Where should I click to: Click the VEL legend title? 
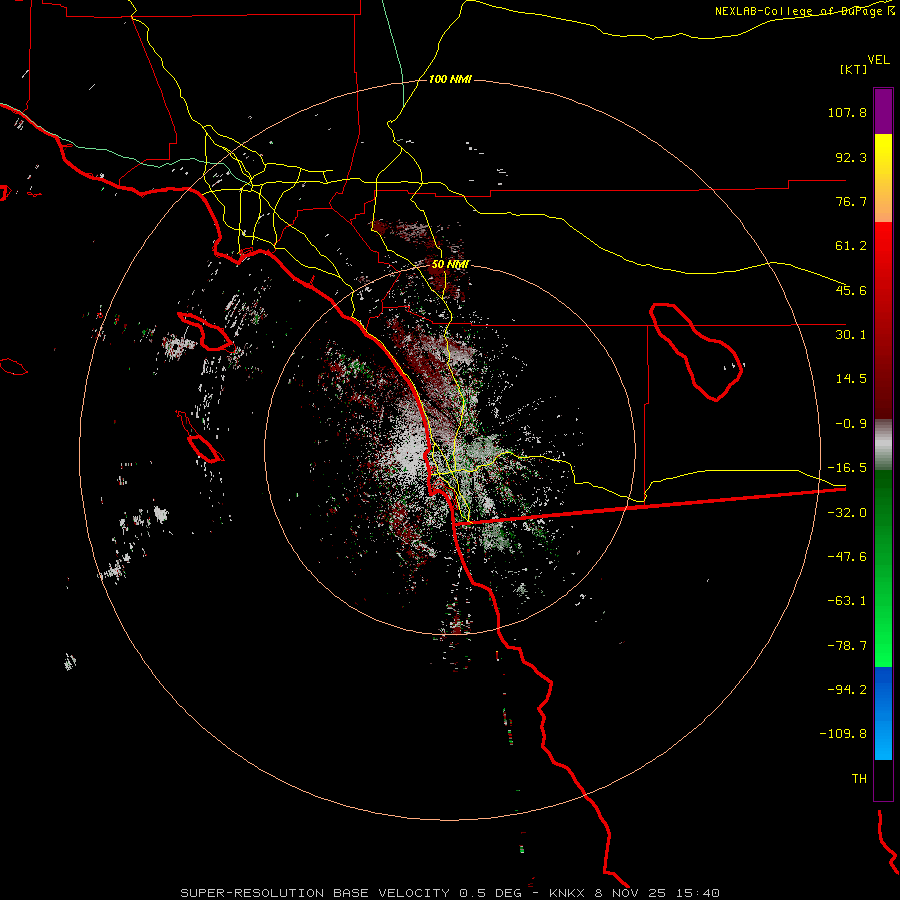[x=878, y=59]
